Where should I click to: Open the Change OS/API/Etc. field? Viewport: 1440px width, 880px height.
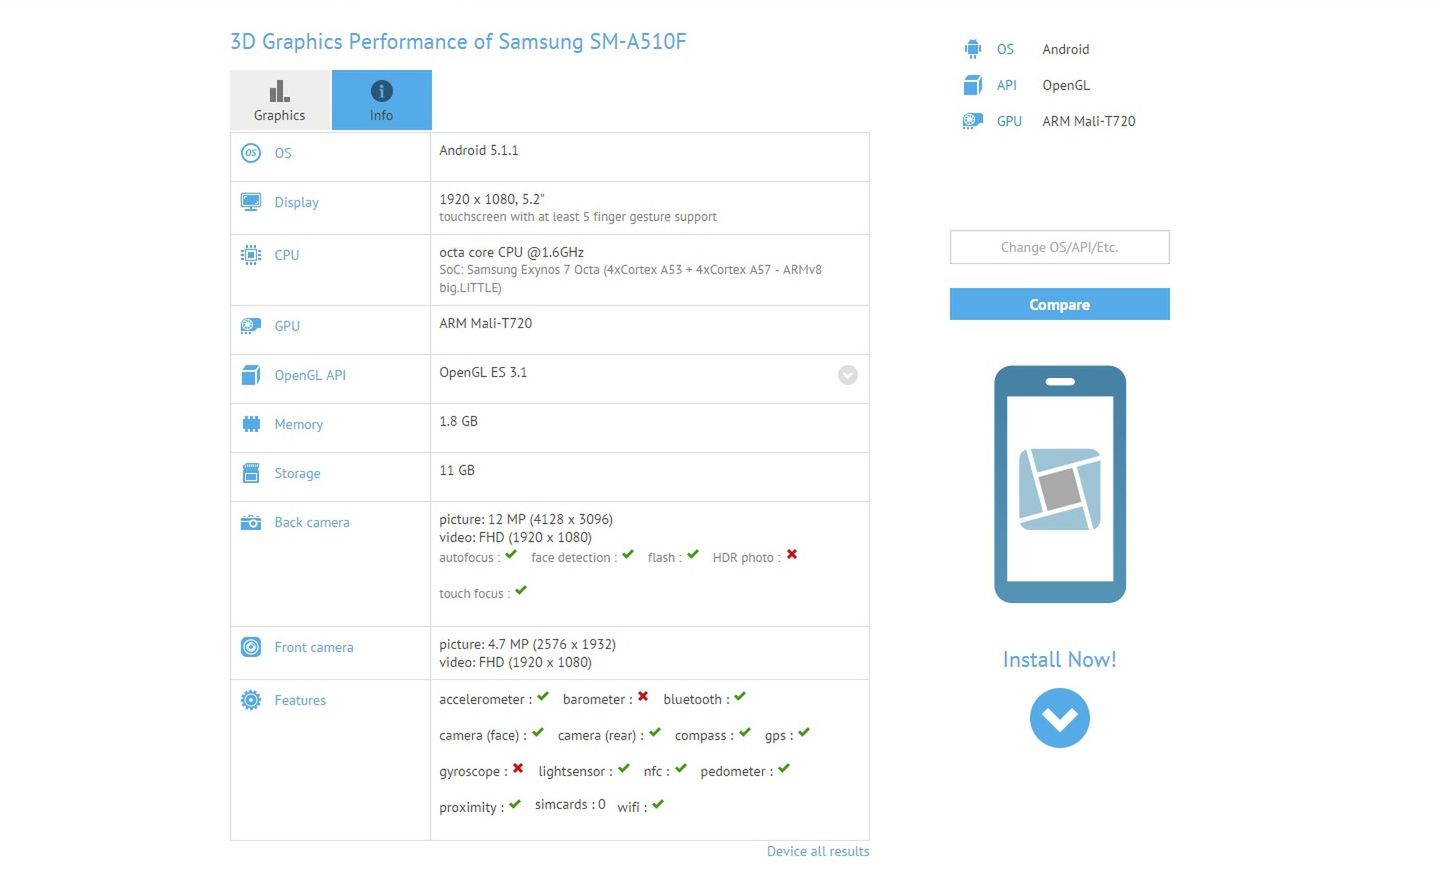(x=1060, y=247)
